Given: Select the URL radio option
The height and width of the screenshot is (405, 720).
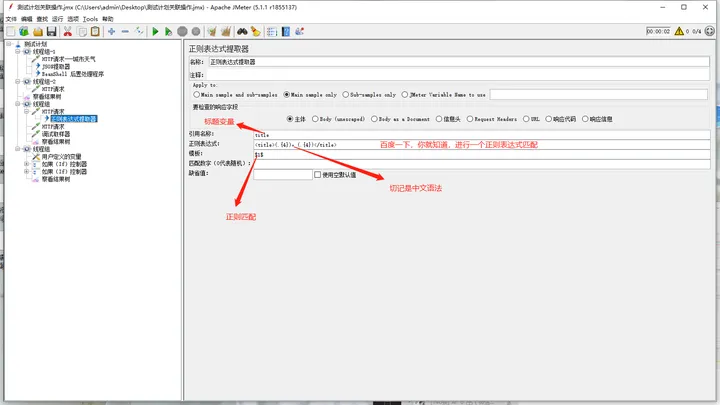Looking at the screenshot, I should coord(526,119).
